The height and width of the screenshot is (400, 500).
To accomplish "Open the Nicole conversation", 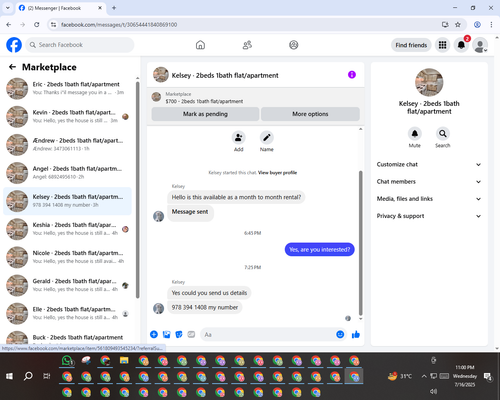I will coord(68,257).
